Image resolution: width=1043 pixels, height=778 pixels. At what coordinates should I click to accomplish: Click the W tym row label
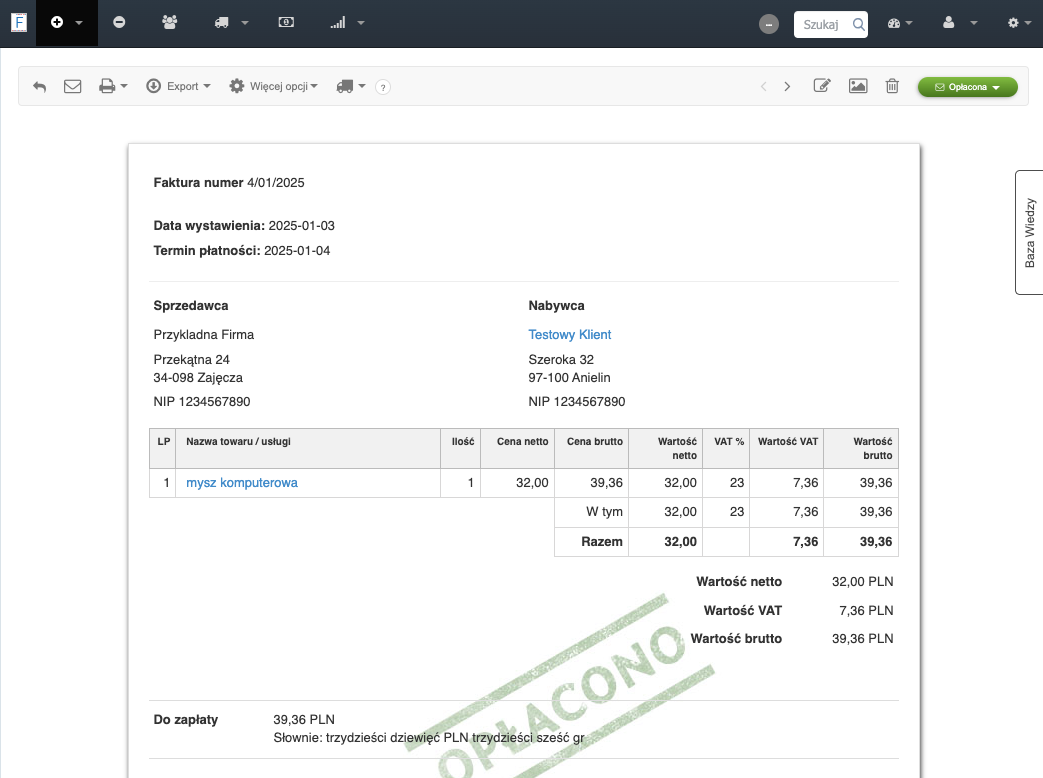coord(604,512)
